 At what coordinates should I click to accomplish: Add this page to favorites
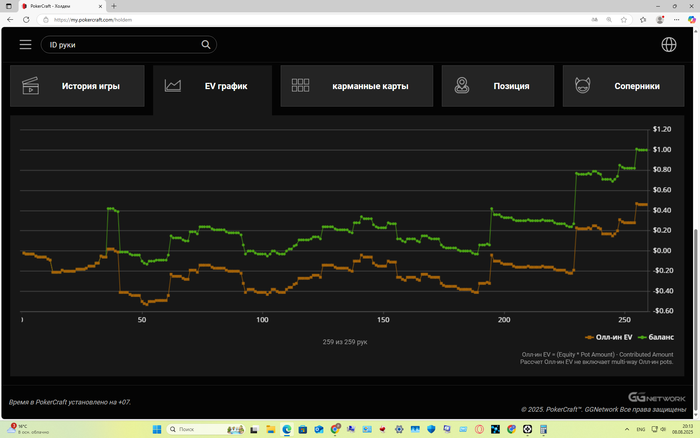(x=624, y=20)
